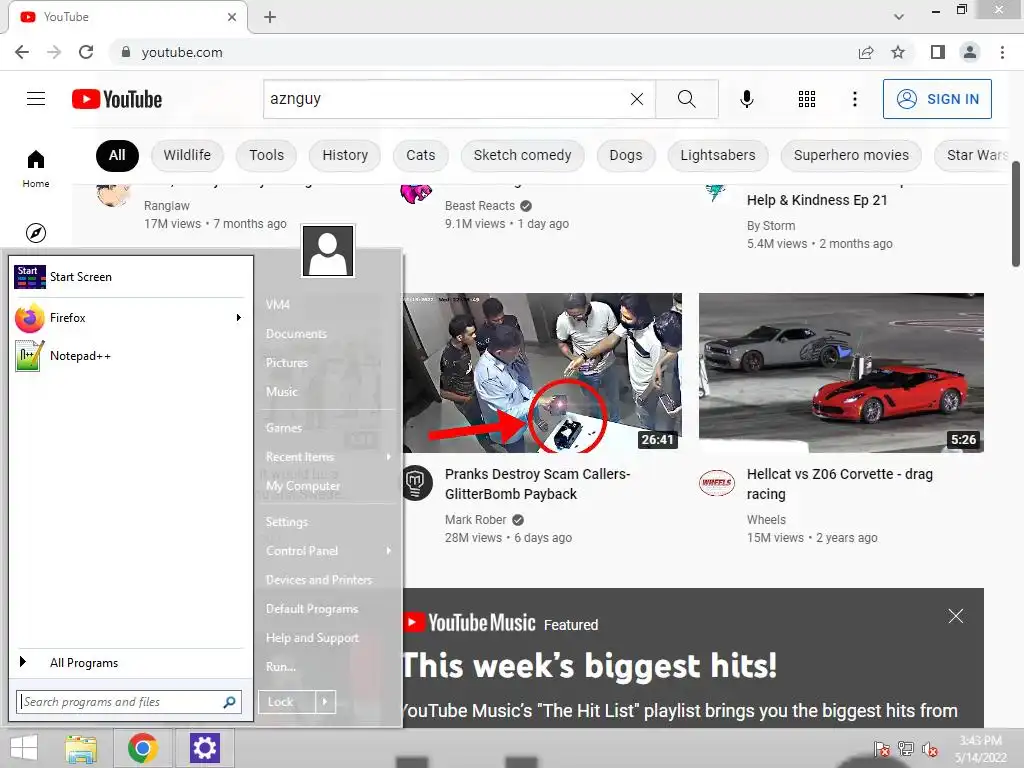Dismiss the YouTube Music featured banner
The image size is (1024, 768).
955,616
